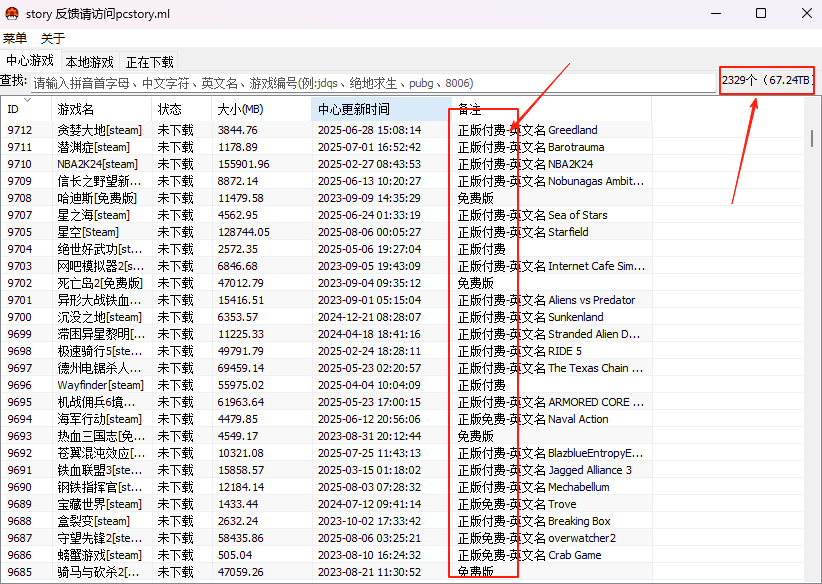Click the story app icon in title bar
The image size is (822, 584).
[x=12, y=14]
